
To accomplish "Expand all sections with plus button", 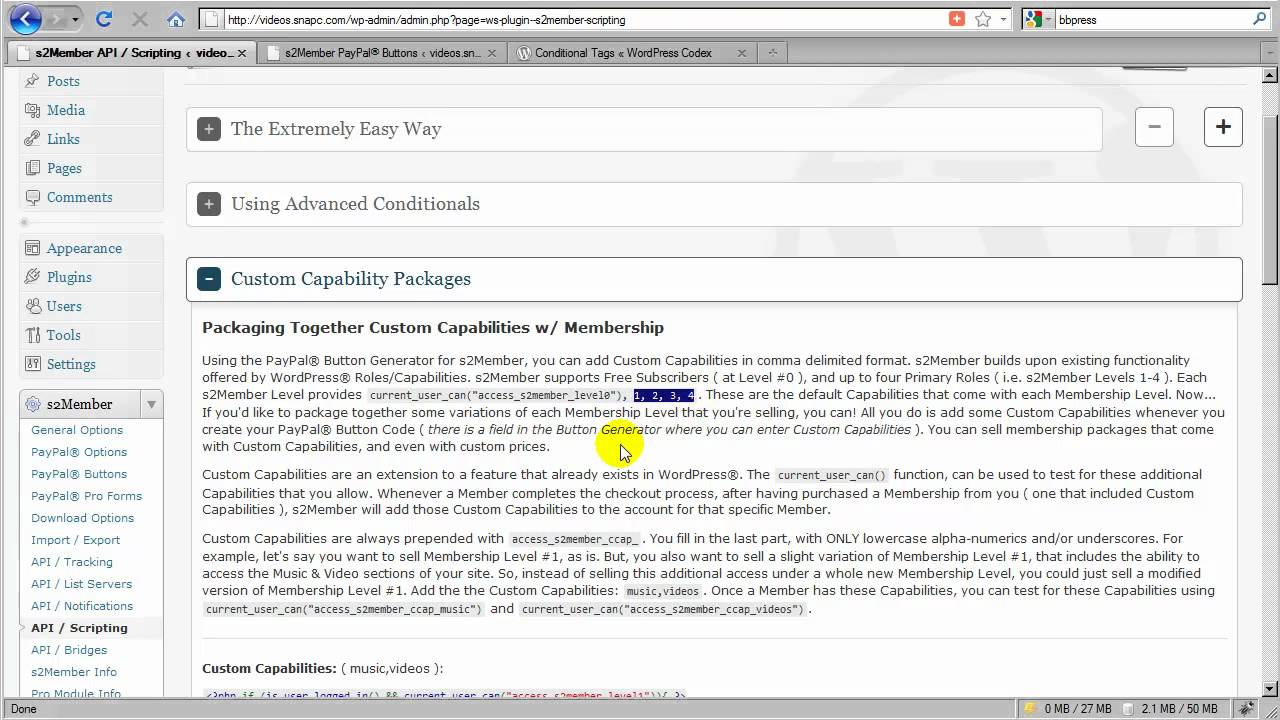I will point(1223,127).
